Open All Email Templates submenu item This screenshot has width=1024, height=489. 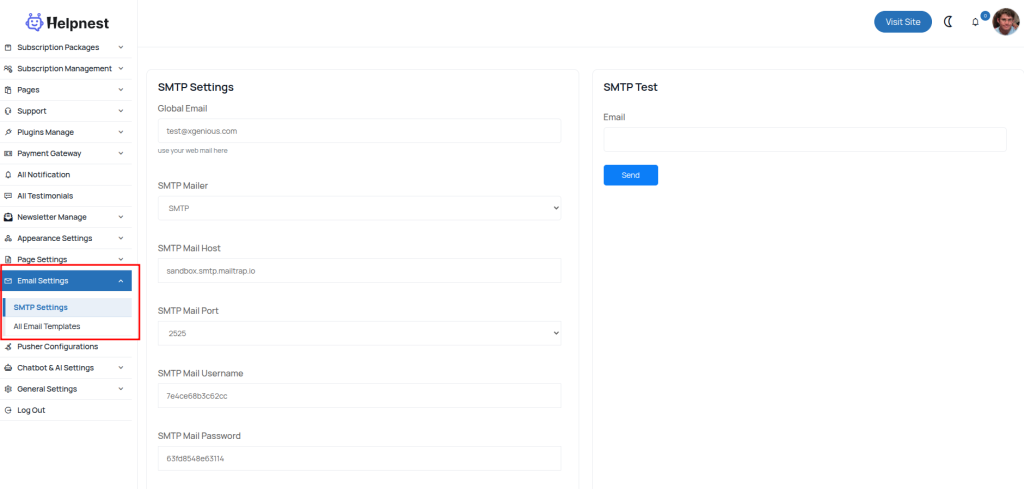coord(47,326)
